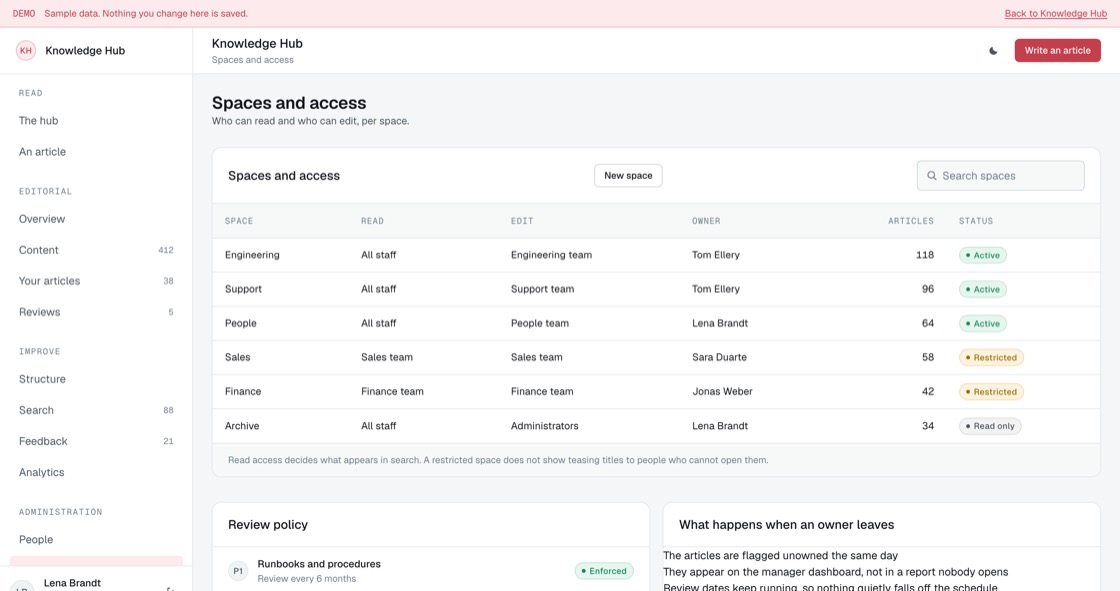Click the STATUS column header

coord(976,221)
